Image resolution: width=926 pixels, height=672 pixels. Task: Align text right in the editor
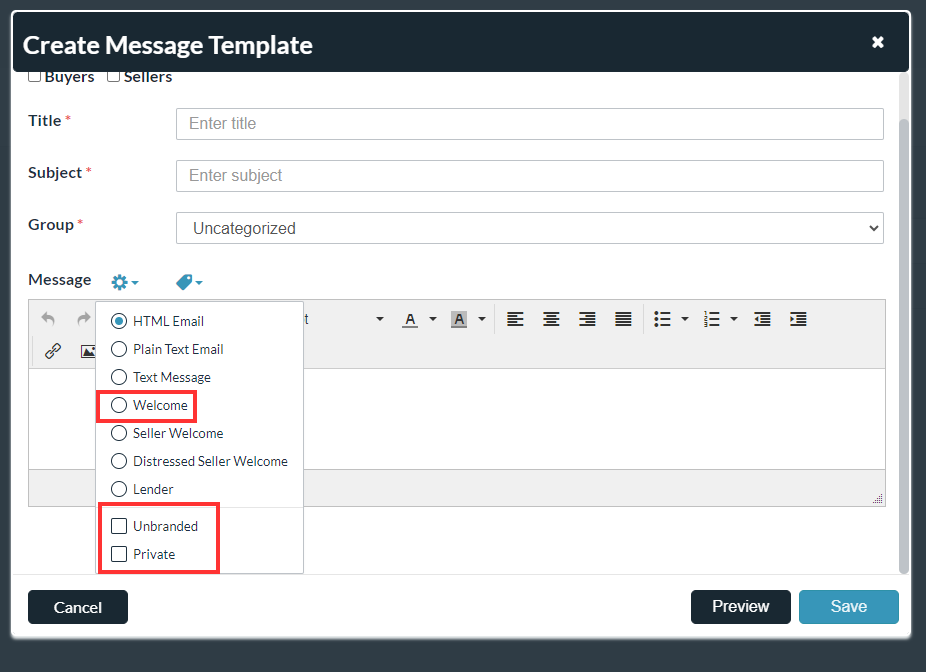(x=587, y=319)
